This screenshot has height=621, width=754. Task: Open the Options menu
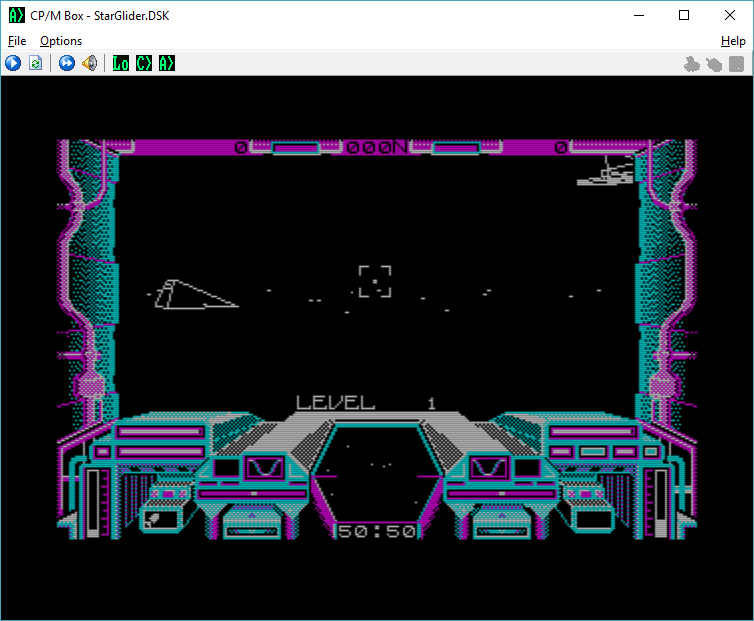click(61, 41)
